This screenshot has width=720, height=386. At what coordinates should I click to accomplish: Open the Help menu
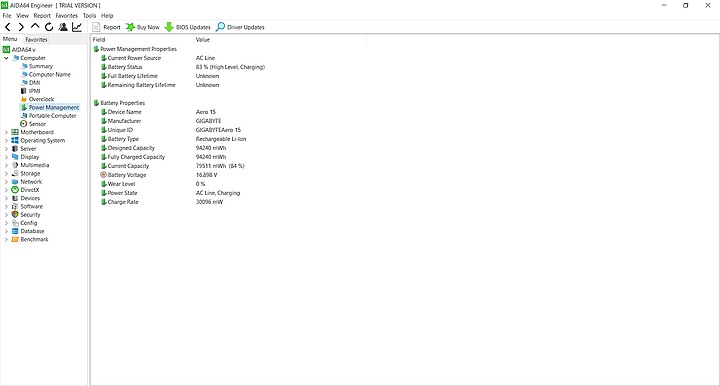click(x=107, y=16)
